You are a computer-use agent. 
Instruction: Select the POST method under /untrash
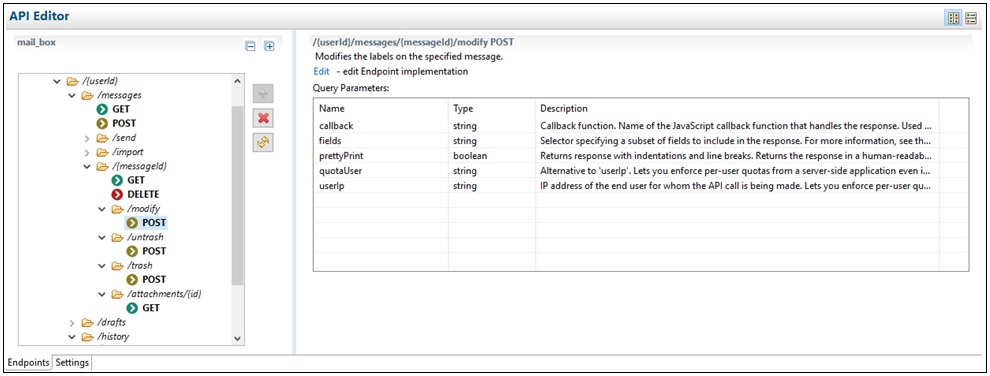(146, 251)
